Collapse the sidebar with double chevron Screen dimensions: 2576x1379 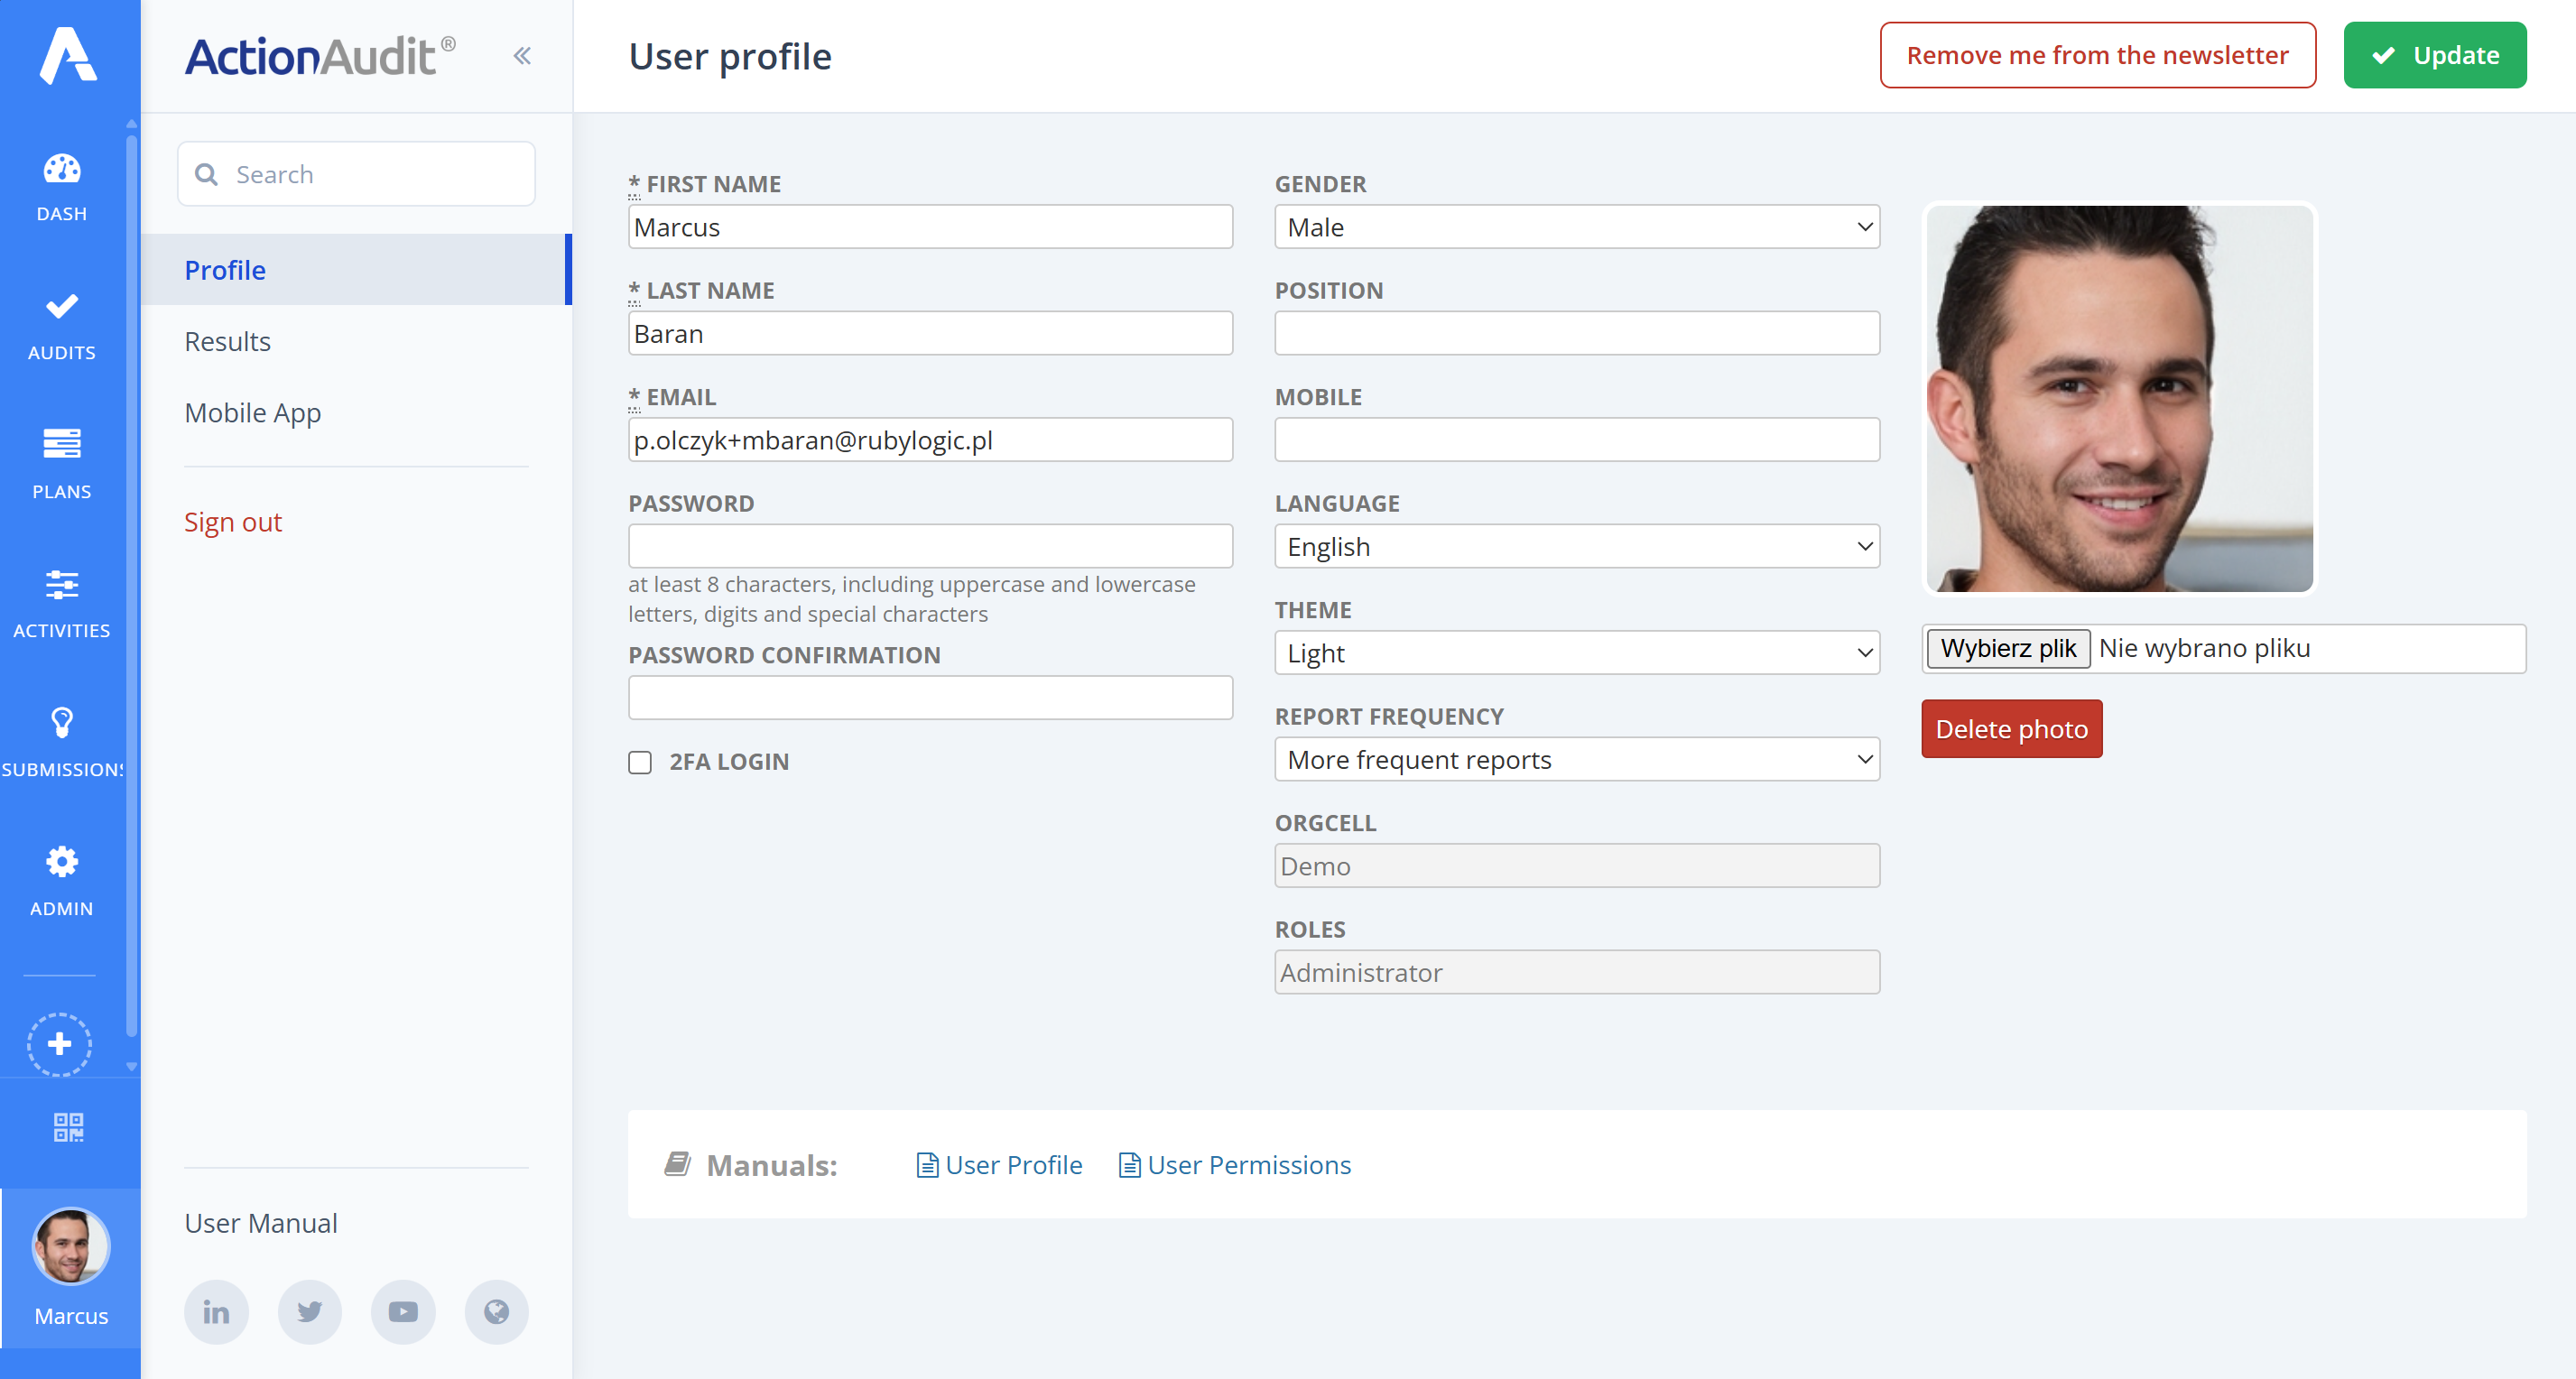coord(522,56)
